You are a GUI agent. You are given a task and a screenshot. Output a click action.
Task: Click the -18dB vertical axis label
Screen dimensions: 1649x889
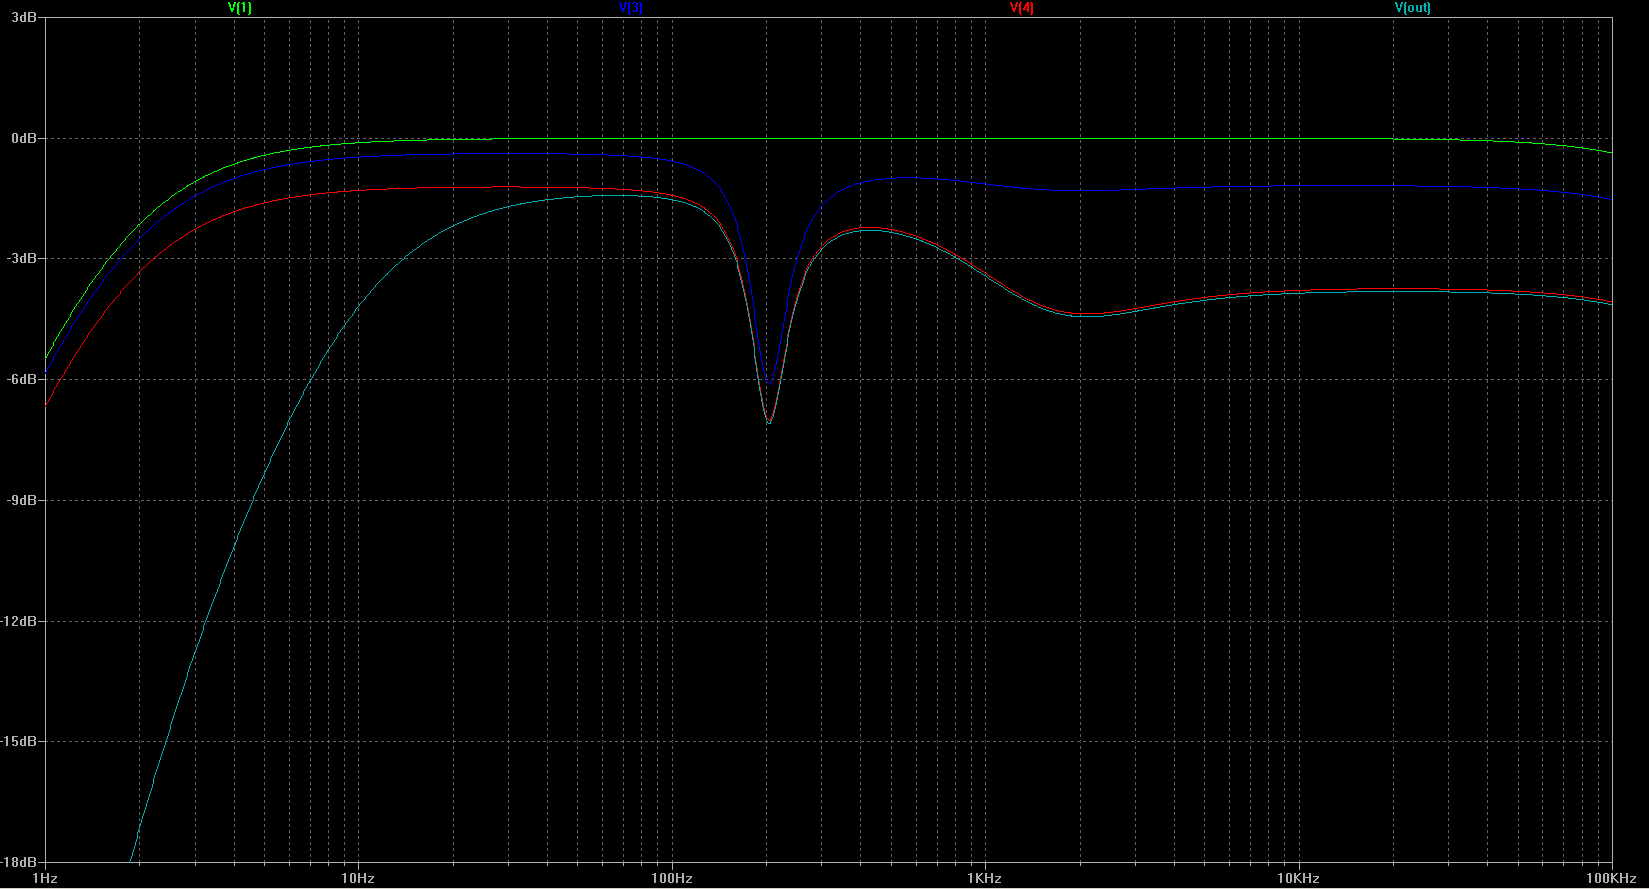tap(20, 862)
